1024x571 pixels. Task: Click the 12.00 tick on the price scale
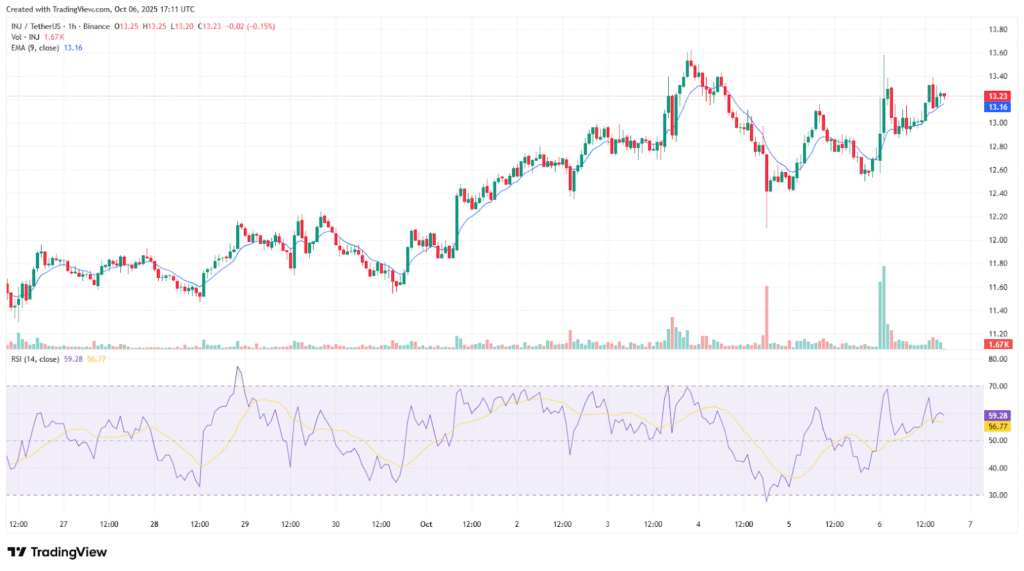pyautogui.click(x=996, y=240)
